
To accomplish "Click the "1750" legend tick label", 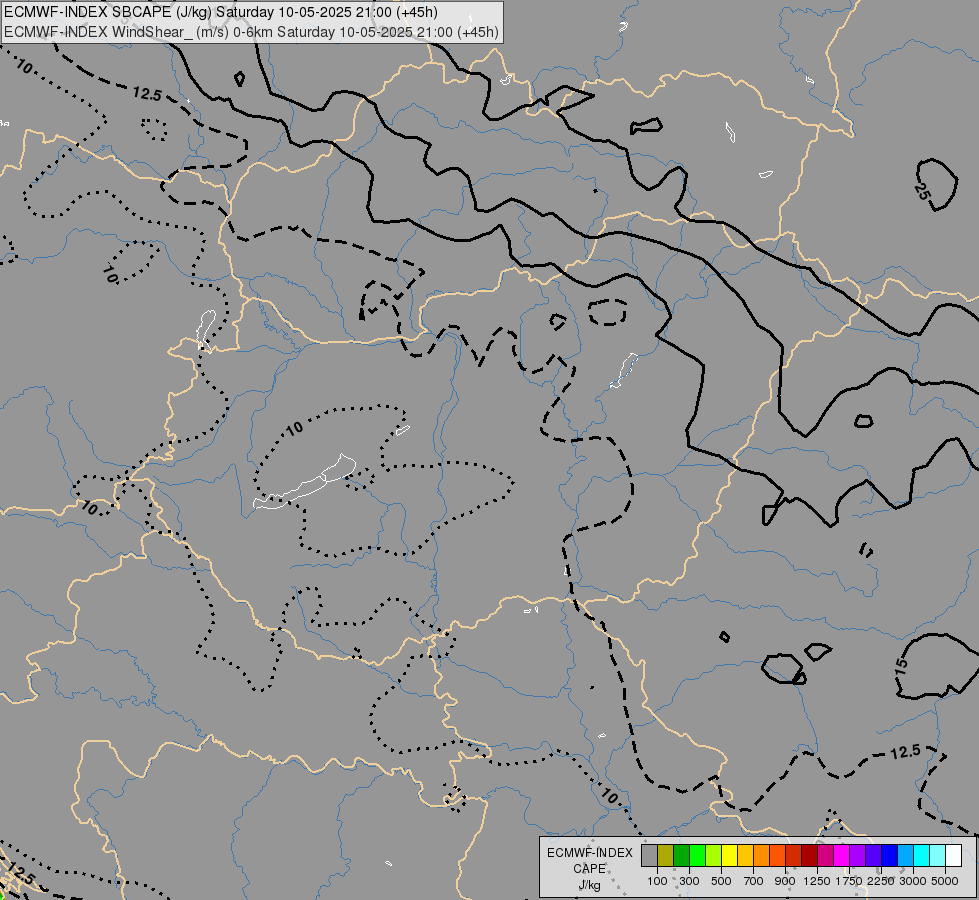I will point(849,881).
